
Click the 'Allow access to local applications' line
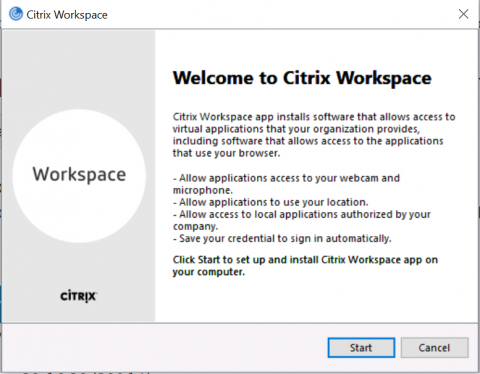click(302, 220)
